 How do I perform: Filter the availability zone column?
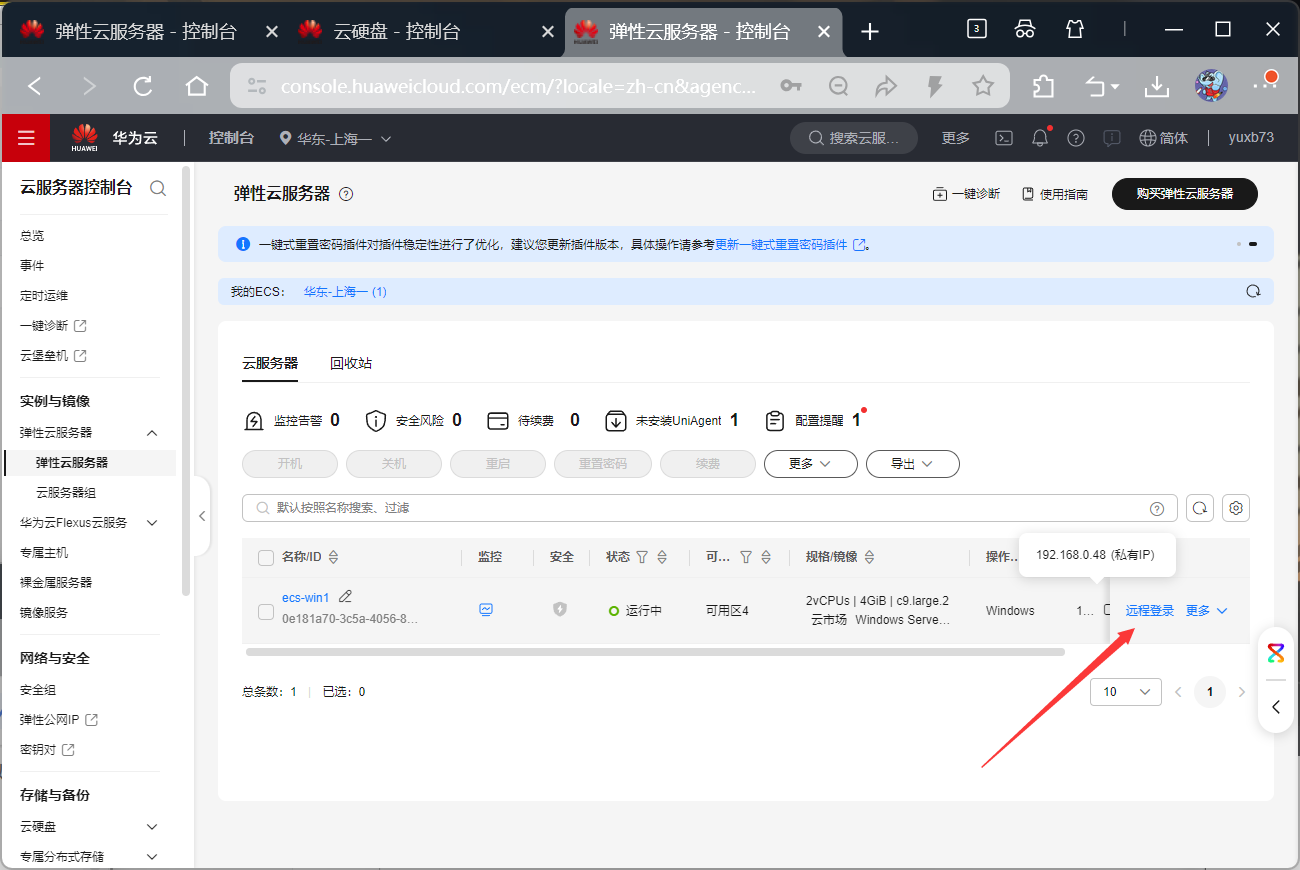745,557
